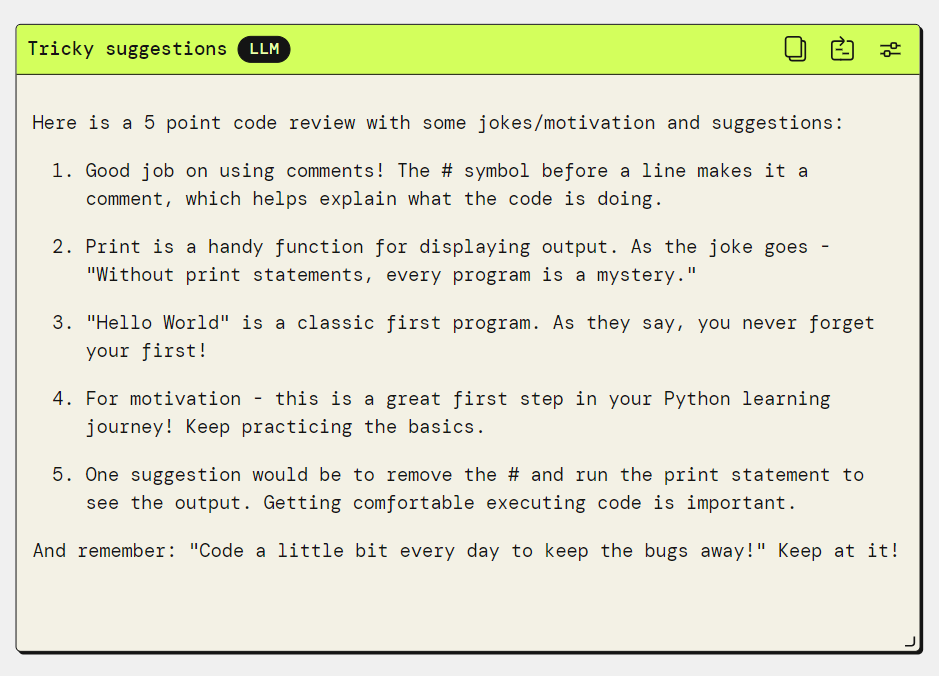The width and height of the screenshot is (939, 676).
Task: Click the quote "Without print statements, every program"
Action: (391, 275)
